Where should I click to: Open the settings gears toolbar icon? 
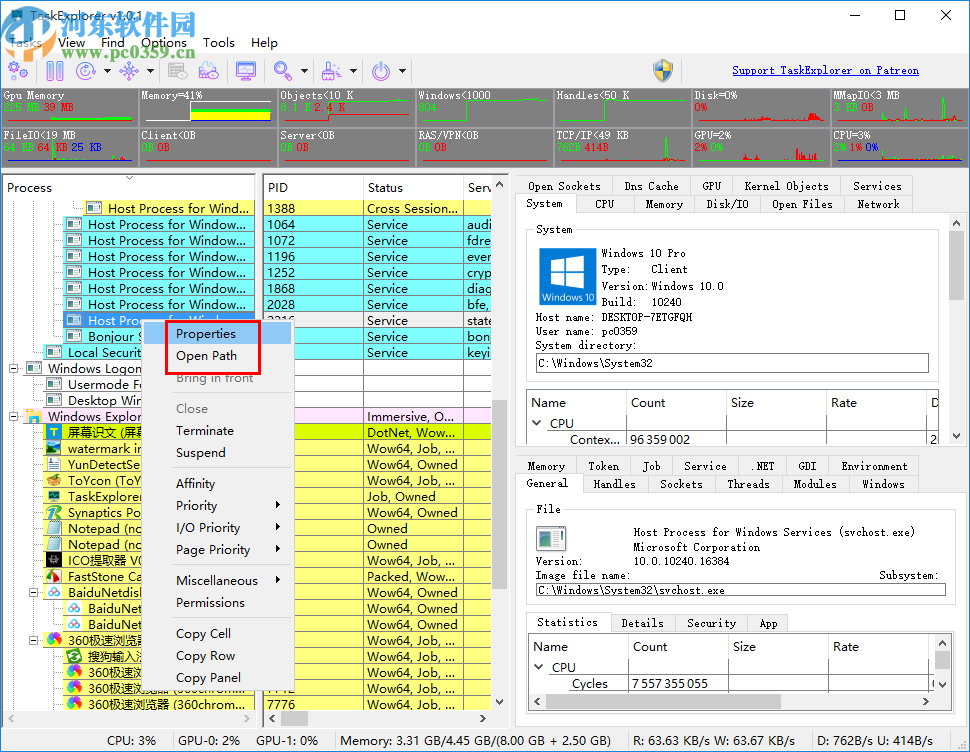(18, 71)
